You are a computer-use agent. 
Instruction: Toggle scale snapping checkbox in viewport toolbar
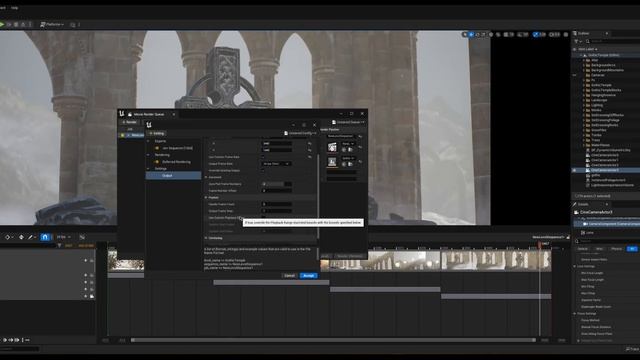tap(537, 35)
